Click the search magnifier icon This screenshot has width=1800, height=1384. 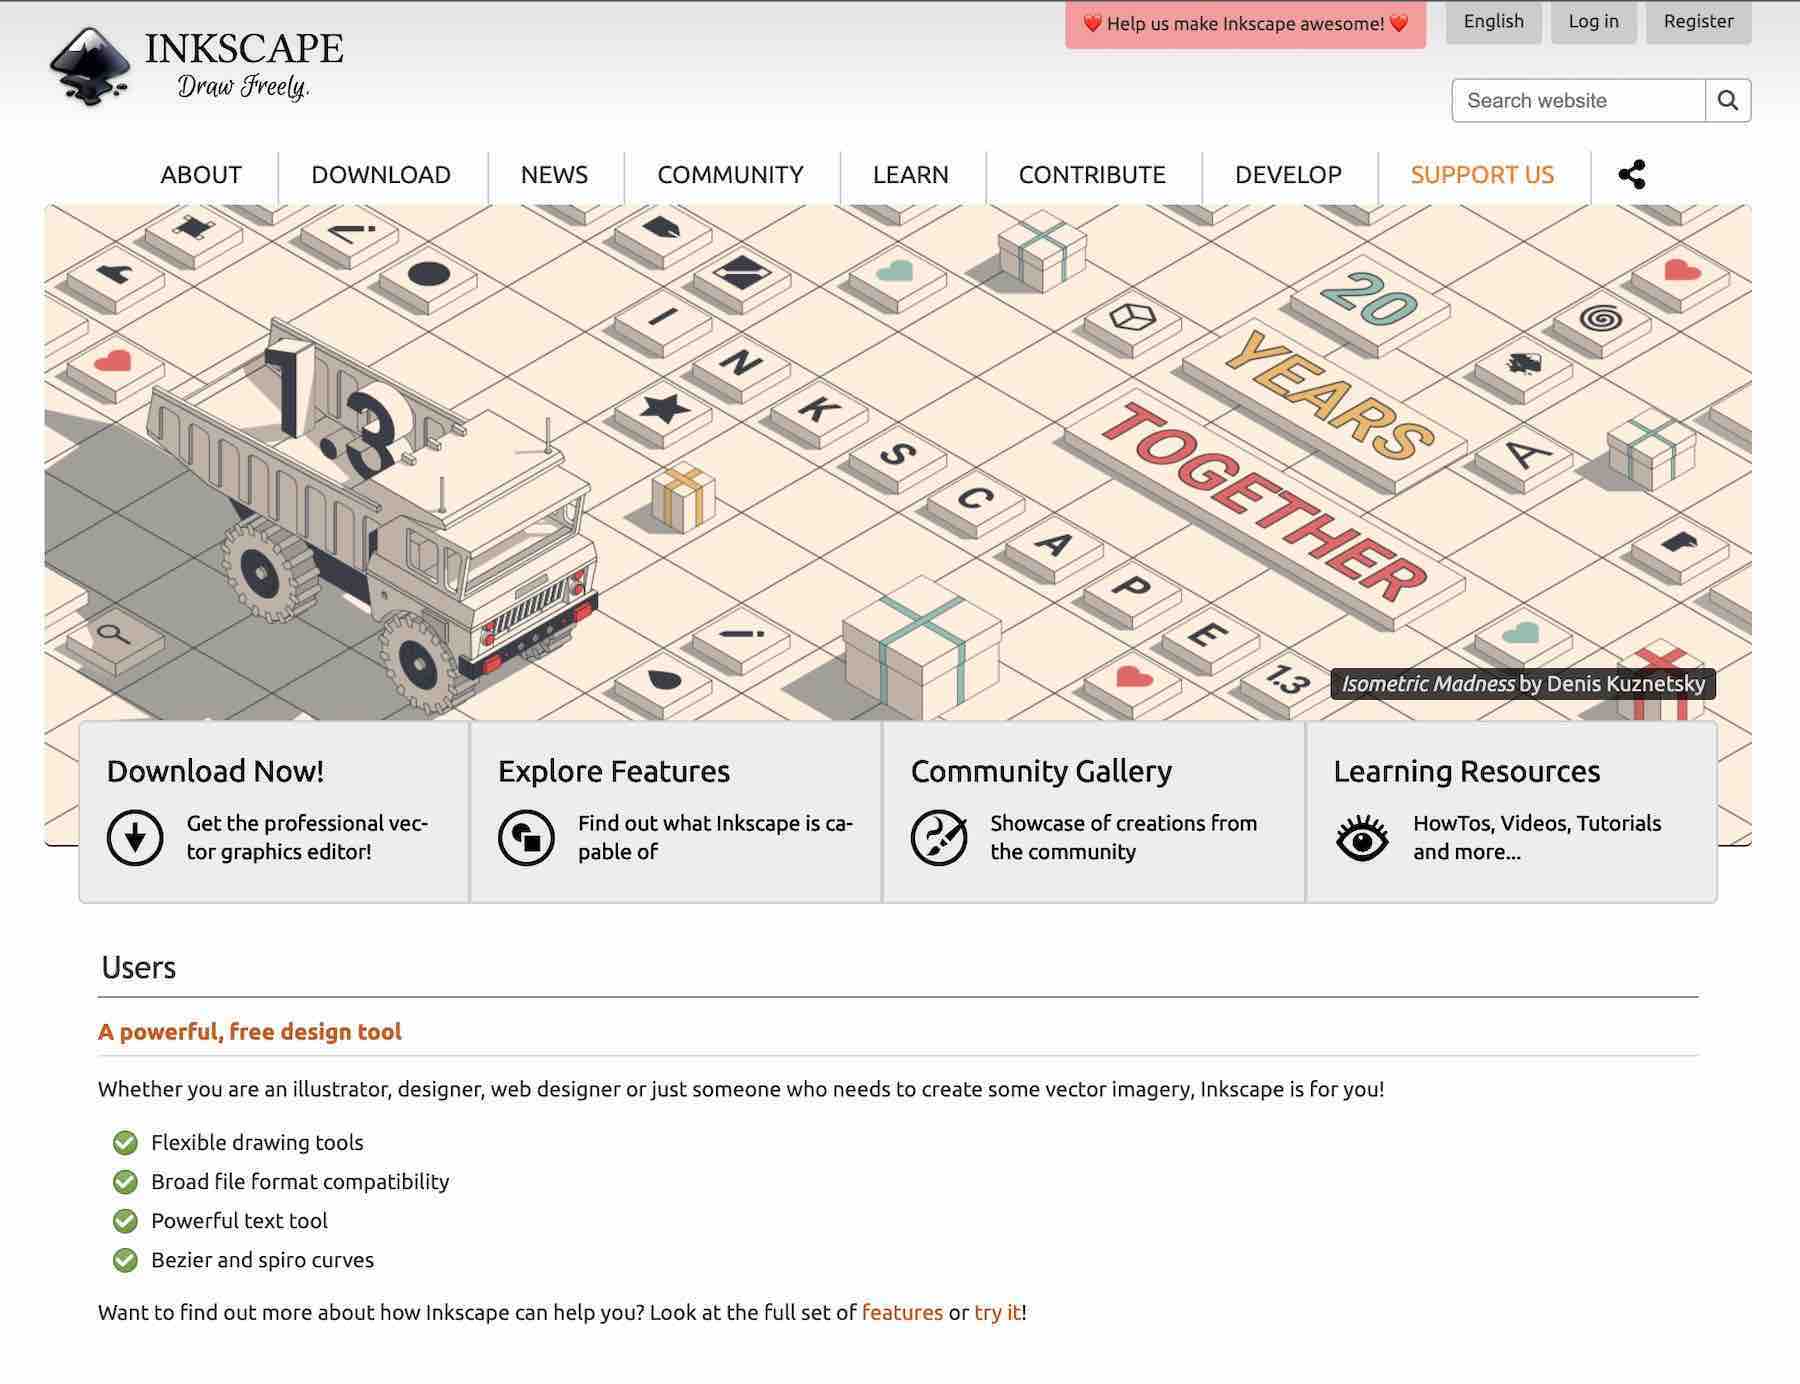(x=1727, y=100)
